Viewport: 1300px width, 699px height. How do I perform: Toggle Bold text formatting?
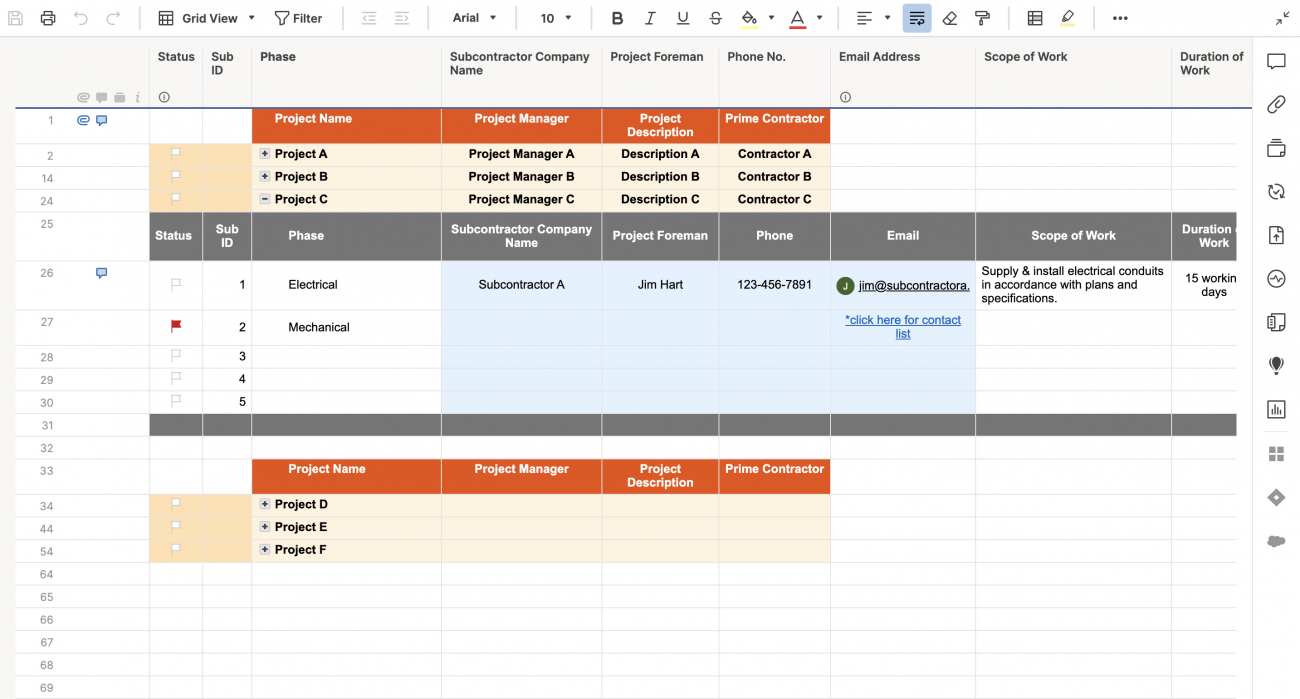coord(617,18)
